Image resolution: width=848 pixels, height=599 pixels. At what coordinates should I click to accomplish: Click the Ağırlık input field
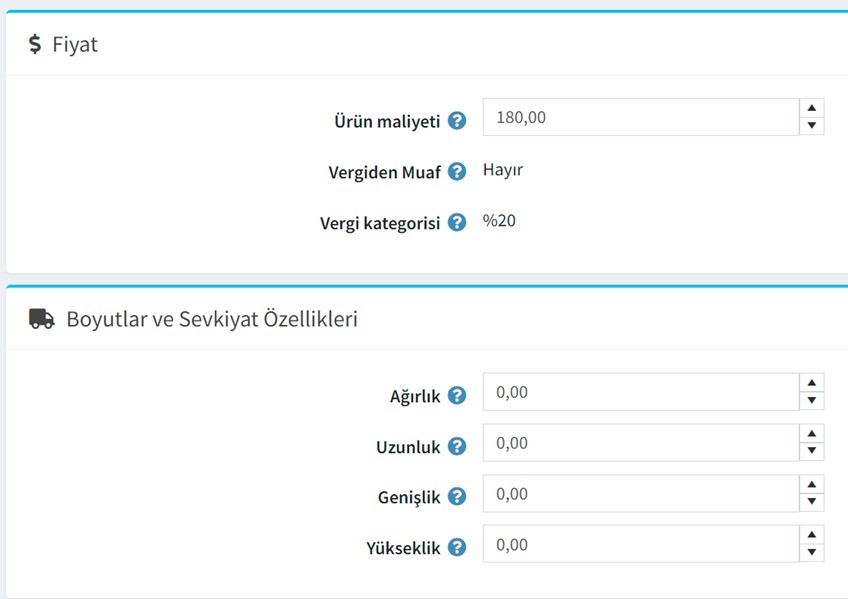click(641, 392)
